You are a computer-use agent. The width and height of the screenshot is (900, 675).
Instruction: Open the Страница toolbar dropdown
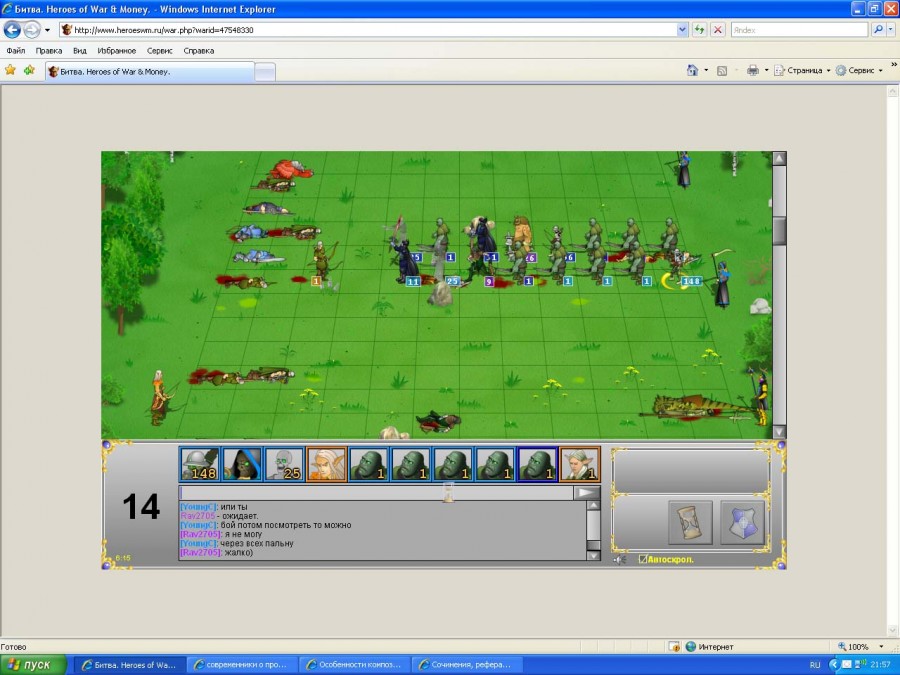click(802, 71)
